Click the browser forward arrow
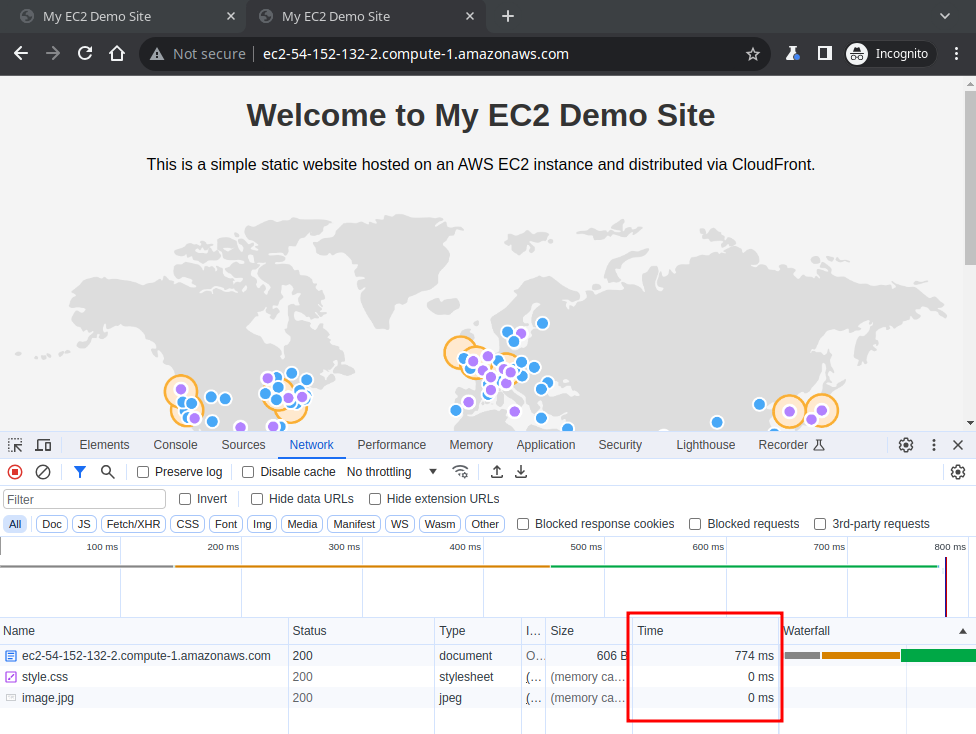 coord(53,54)
